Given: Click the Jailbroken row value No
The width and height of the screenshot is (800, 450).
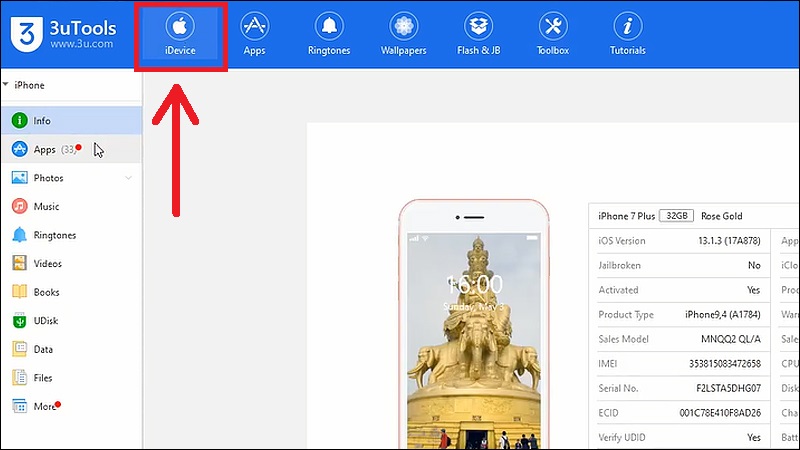Looking at the screenshot, I should tap(754, 265).
